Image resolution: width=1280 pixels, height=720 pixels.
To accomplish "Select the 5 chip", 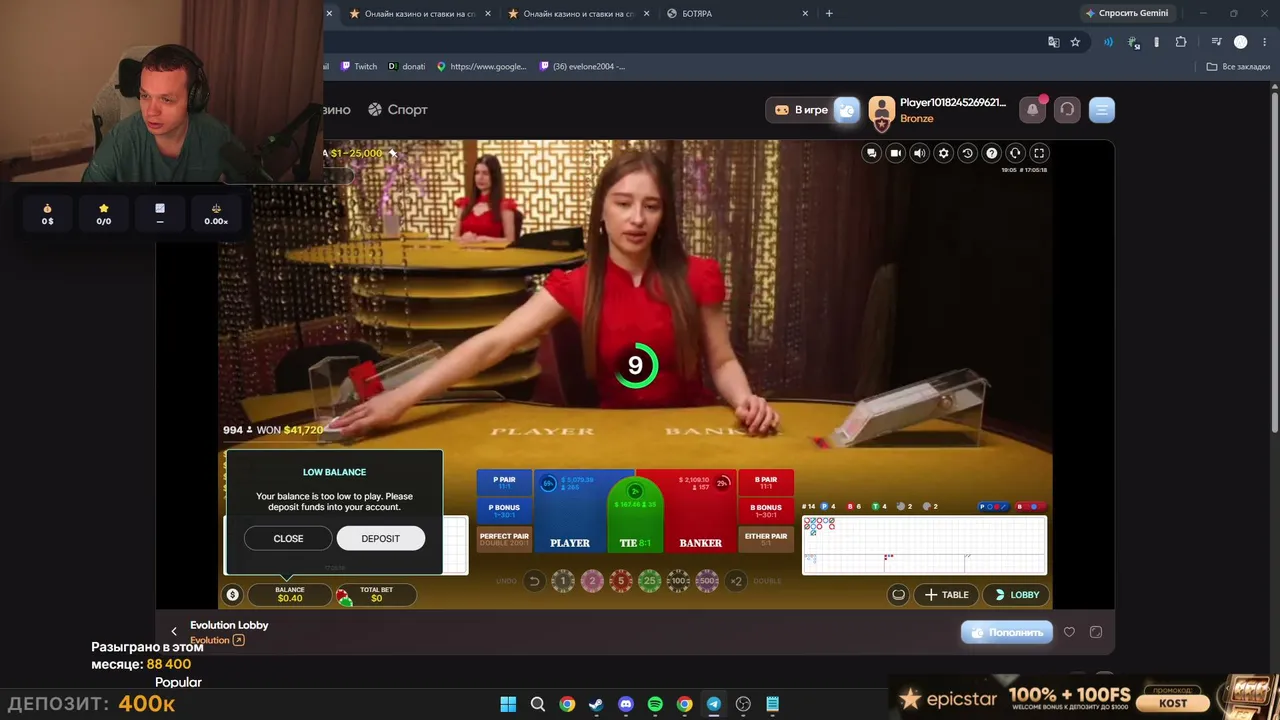I will (621, 581).
